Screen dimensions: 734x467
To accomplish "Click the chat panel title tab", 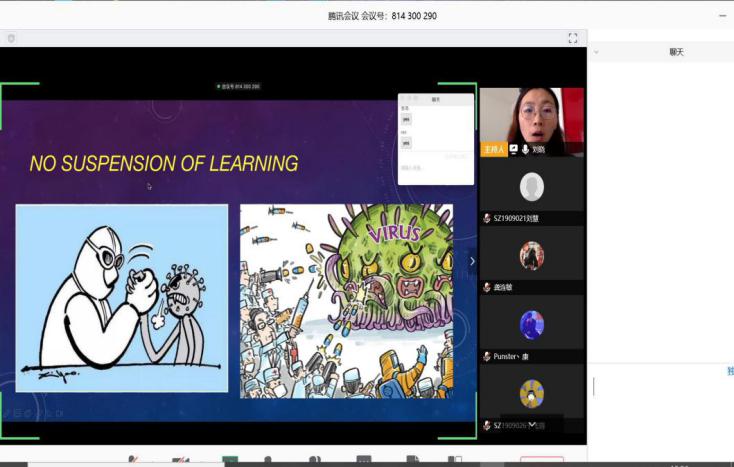I will 677,51.
